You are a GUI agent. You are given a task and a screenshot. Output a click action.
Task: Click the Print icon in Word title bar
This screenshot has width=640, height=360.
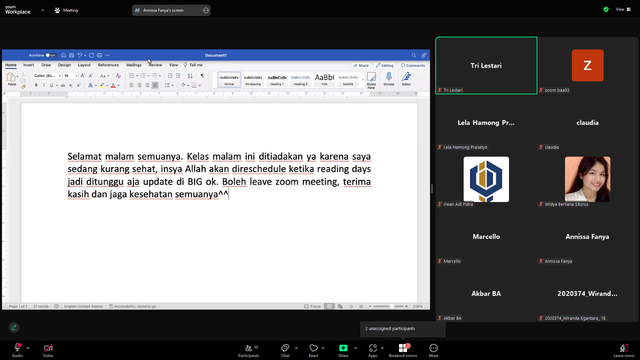(x=99, y=55)
